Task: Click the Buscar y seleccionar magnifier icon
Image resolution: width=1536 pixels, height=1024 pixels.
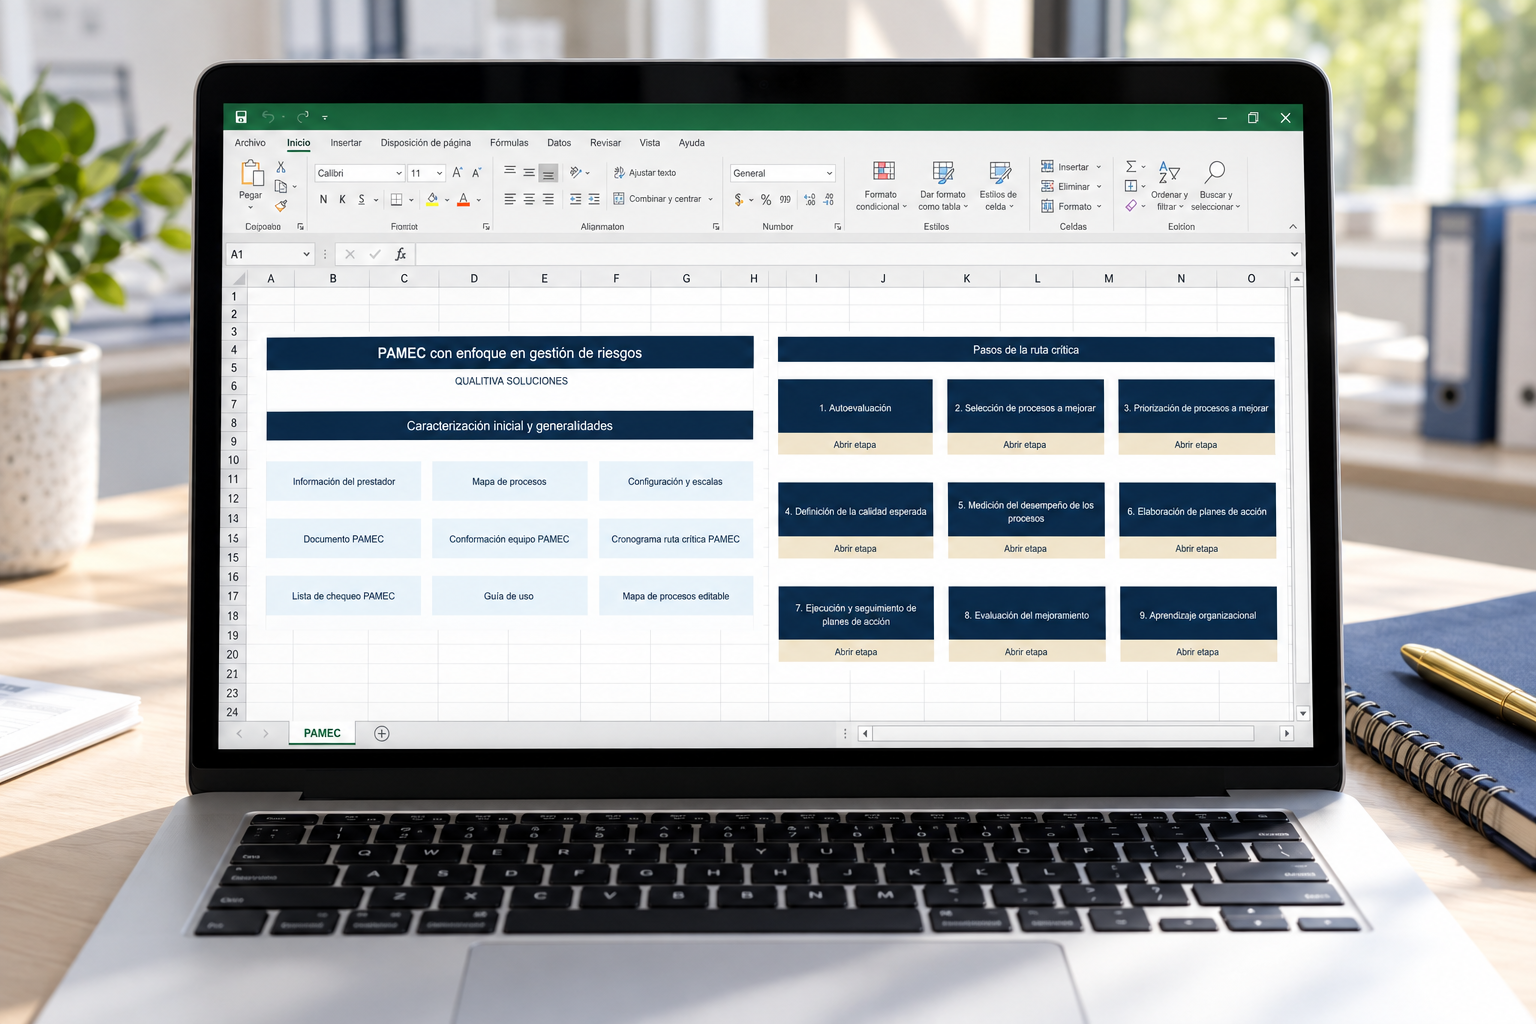Action: [x=1215, y=171]
